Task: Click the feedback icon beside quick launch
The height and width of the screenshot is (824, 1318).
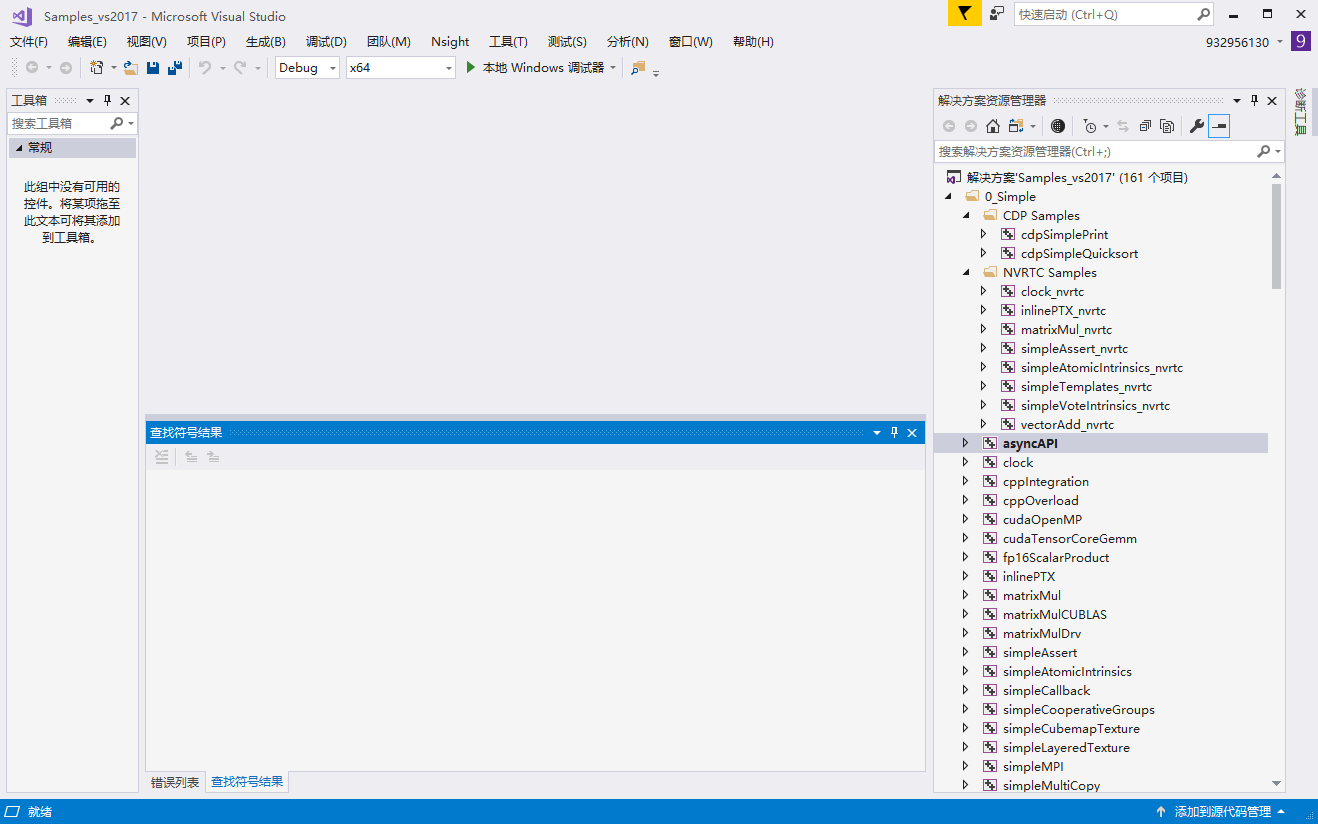Action: click(x=997, y=13)
